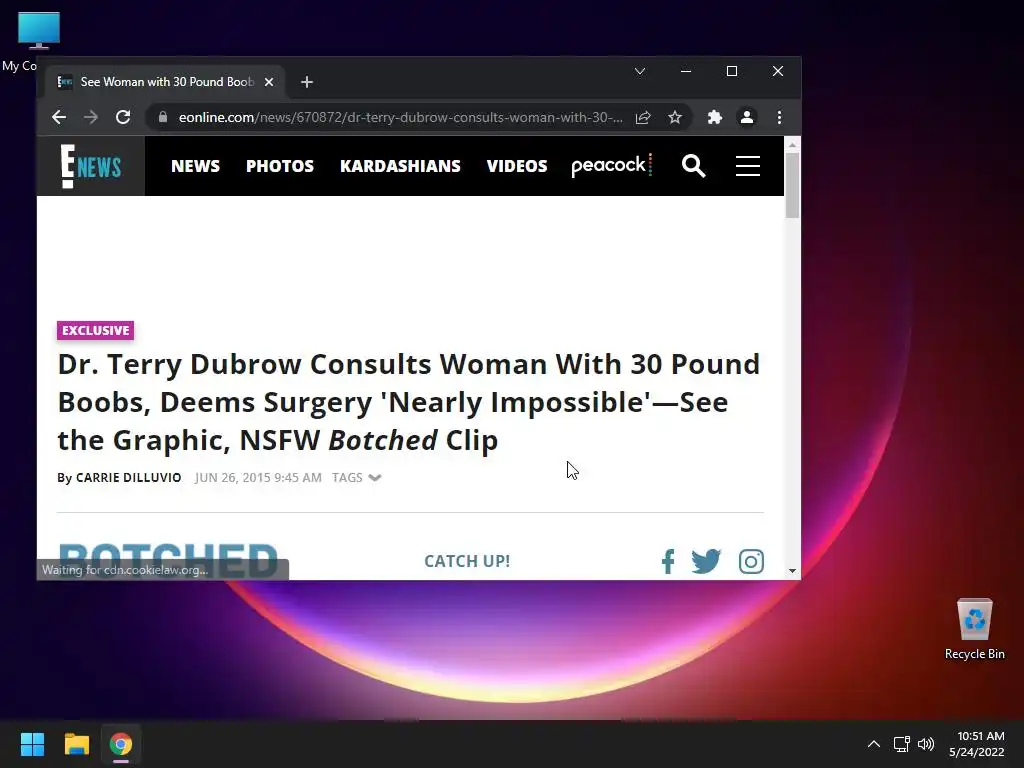
Task: Open File Explorer from taskbar
Action: click(76, 744)
